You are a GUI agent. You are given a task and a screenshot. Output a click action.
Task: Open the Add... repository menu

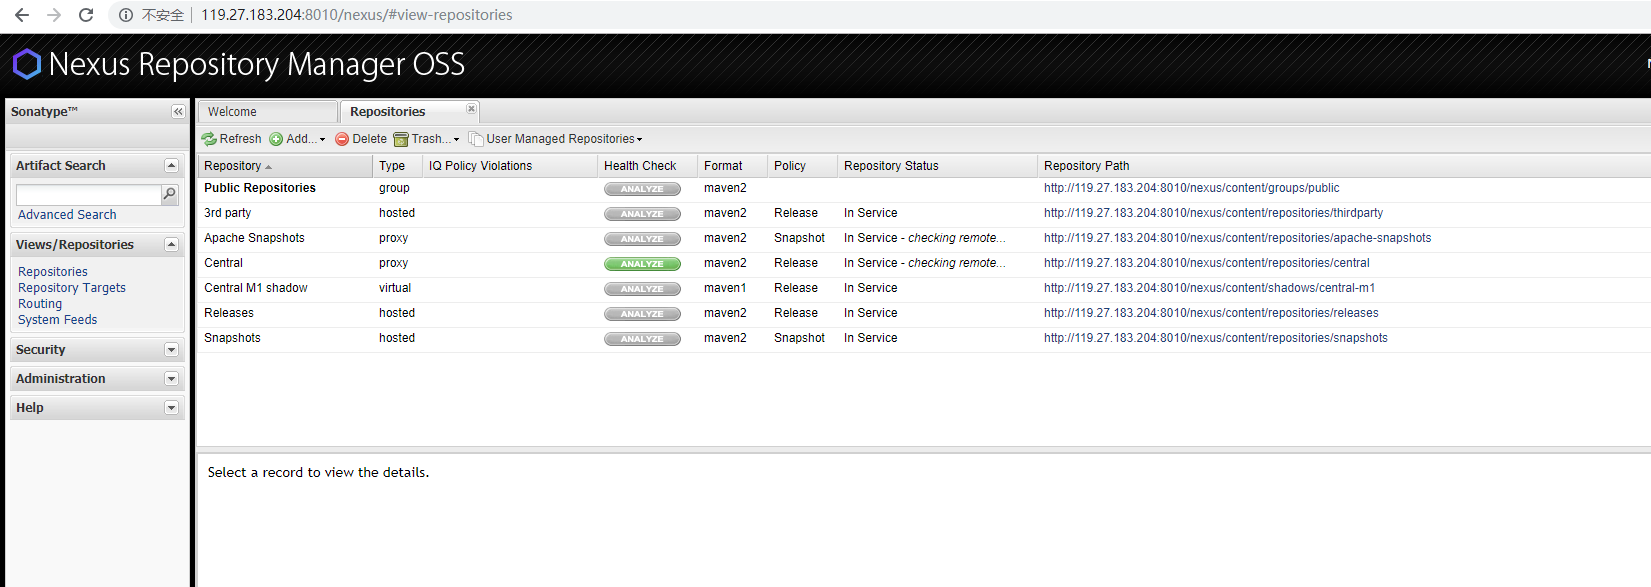coord(298,139)
